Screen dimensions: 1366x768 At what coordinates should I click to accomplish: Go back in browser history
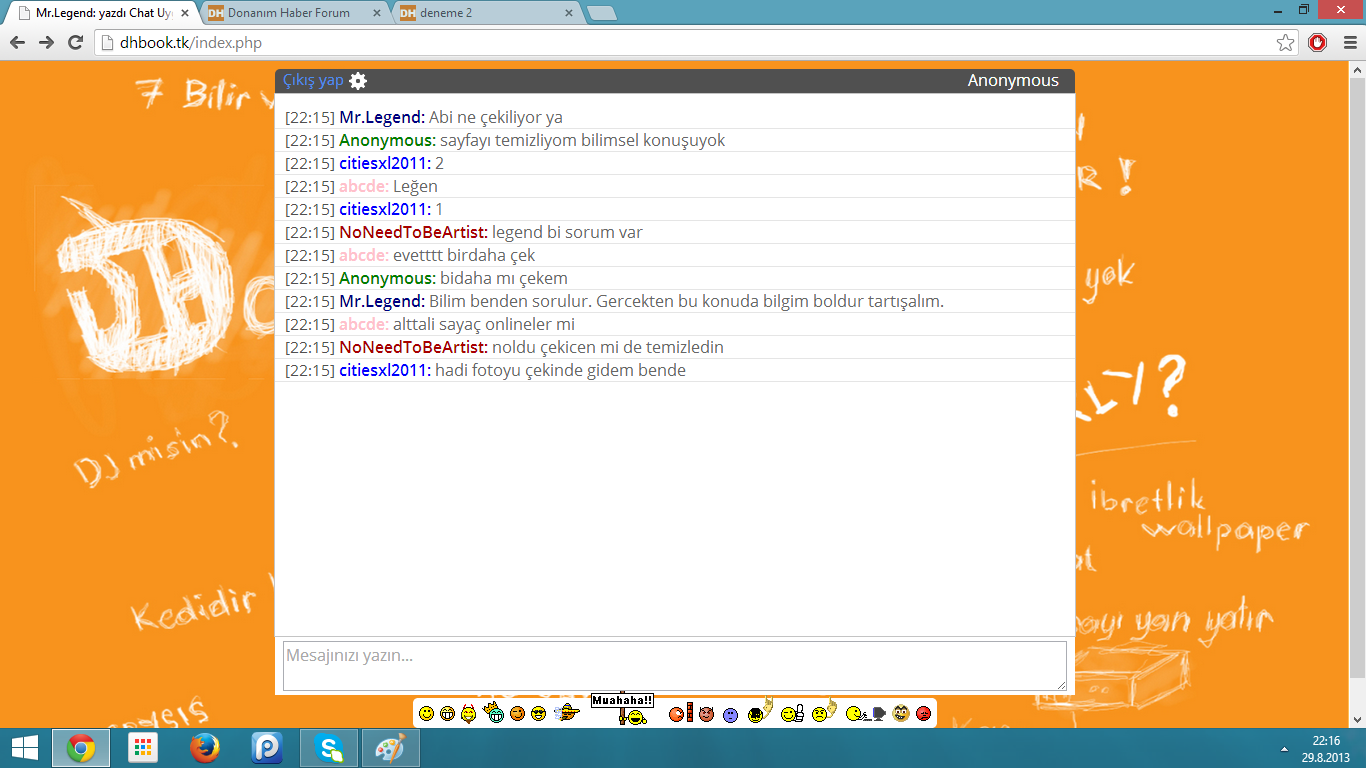click(18, 42)
